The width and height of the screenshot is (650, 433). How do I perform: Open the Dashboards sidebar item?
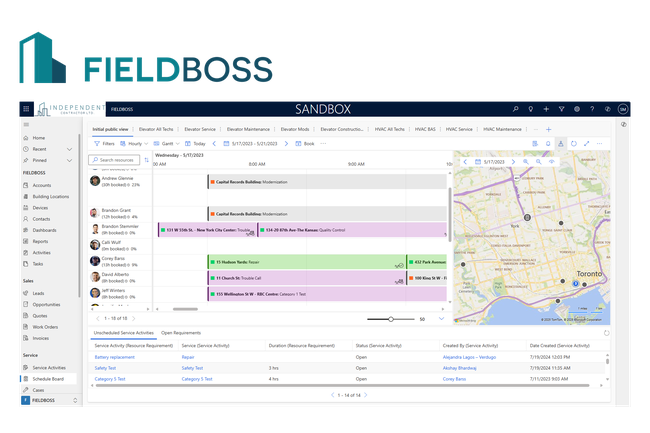(x=44, y=230)
